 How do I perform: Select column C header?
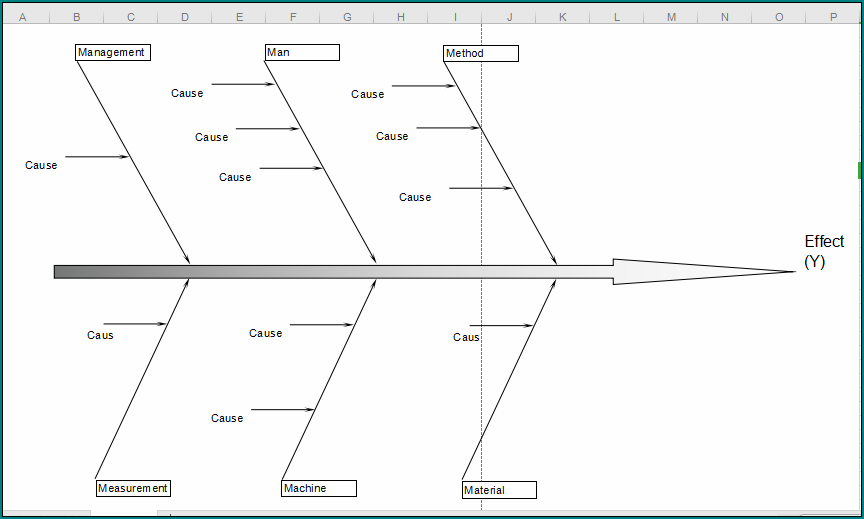pos(131,17)
